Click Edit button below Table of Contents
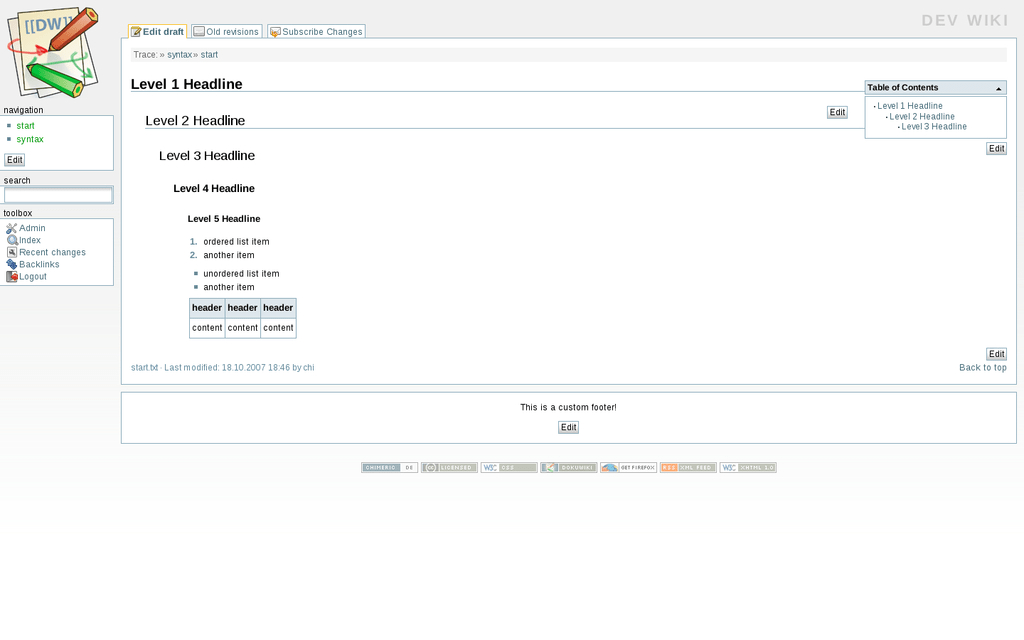Screen dimensions: 1024x640 (x=997, y=149)
